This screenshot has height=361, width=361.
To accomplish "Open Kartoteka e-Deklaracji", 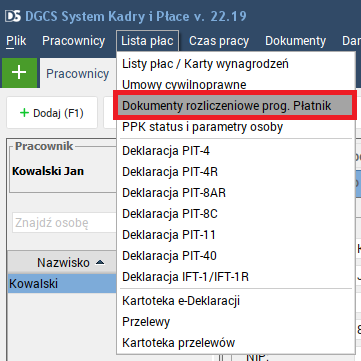I will (235, 301).
